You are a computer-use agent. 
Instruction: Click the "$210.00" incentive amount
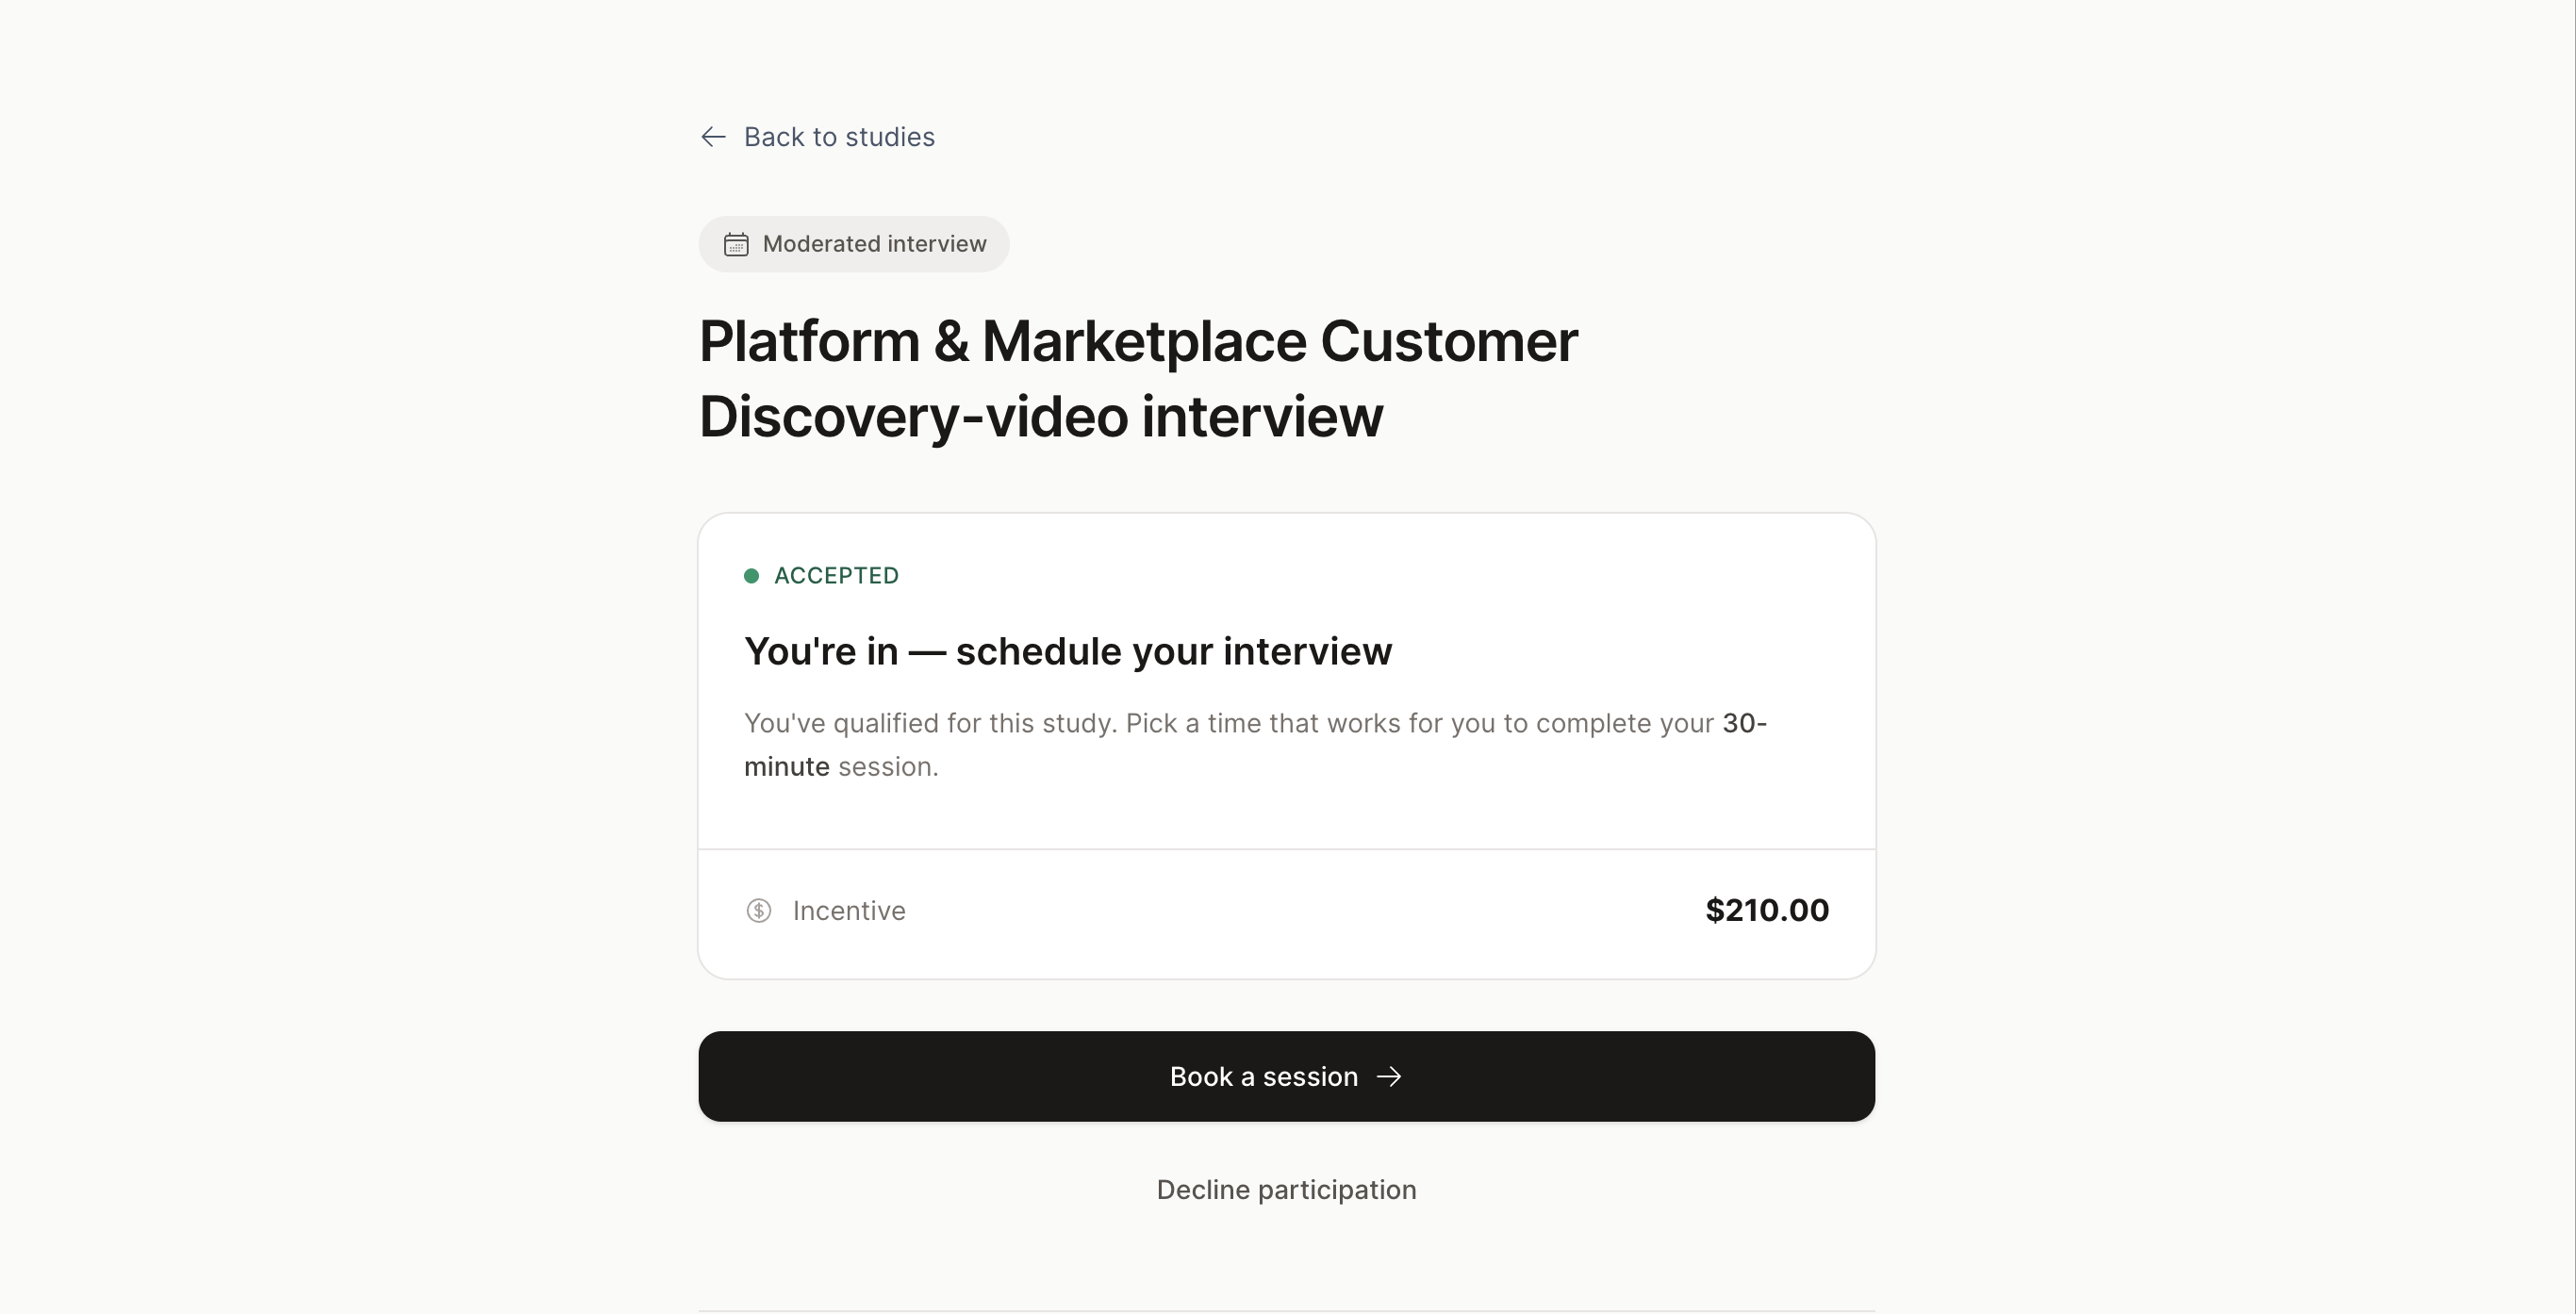(1766, 911)
